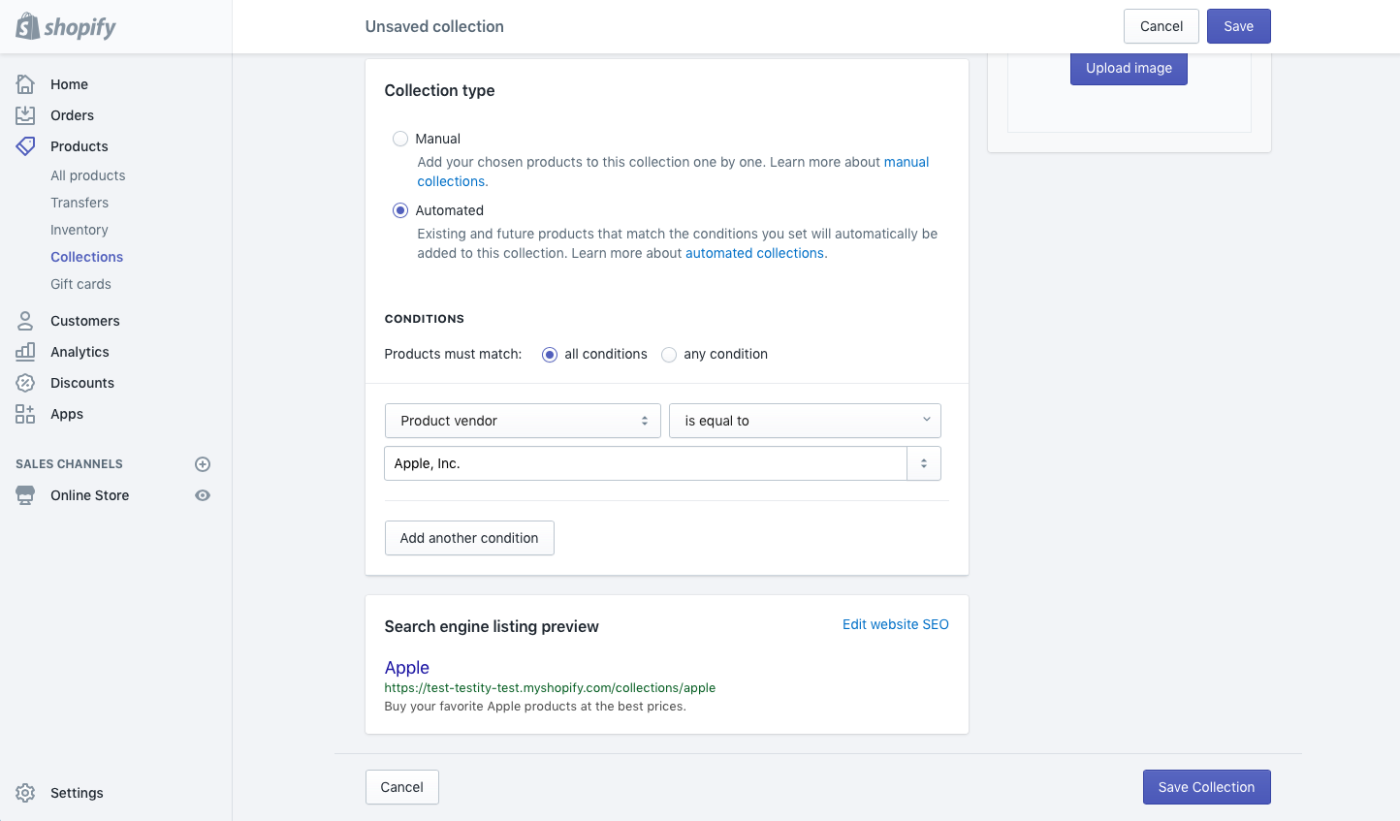Choose the 'any condition' radio option
The height and width of the screenshot is (821, 1400).
(669, 354)
